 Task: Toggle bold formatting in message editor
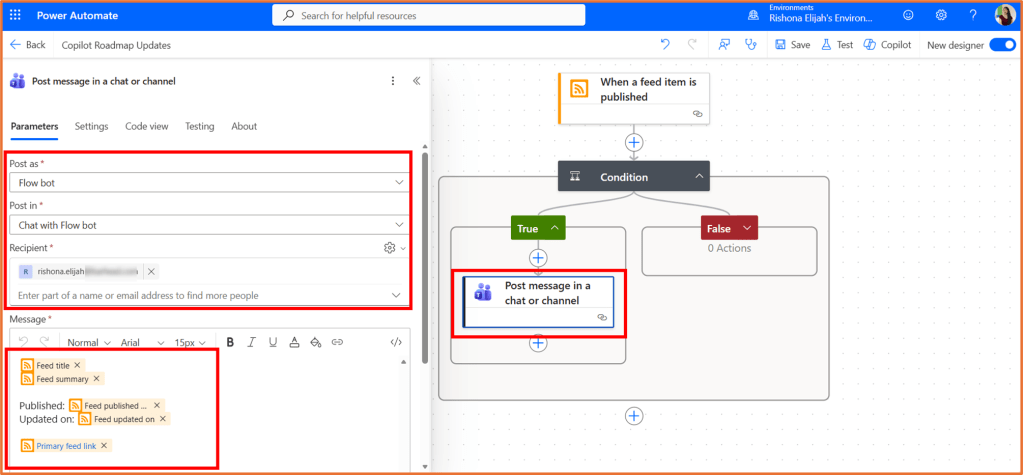click(x=230, y=342)
